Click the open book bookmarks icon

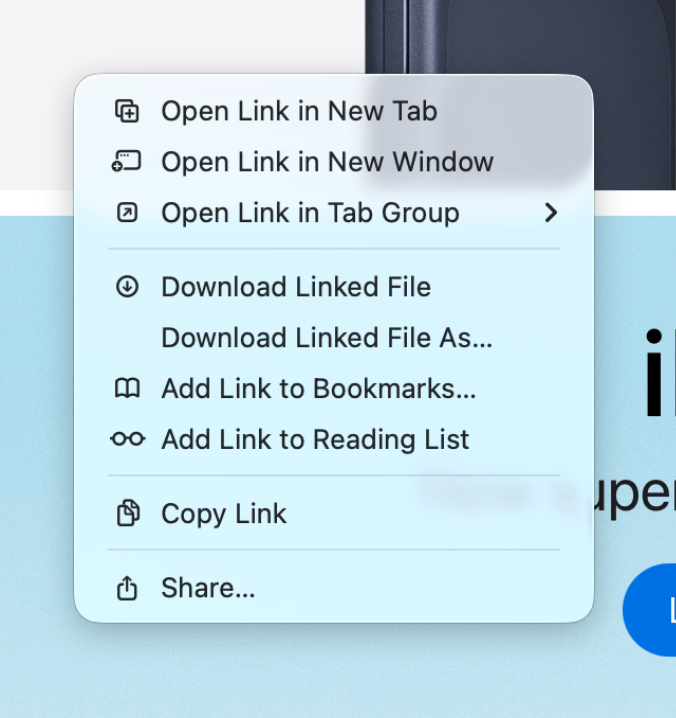click(127, 388)
